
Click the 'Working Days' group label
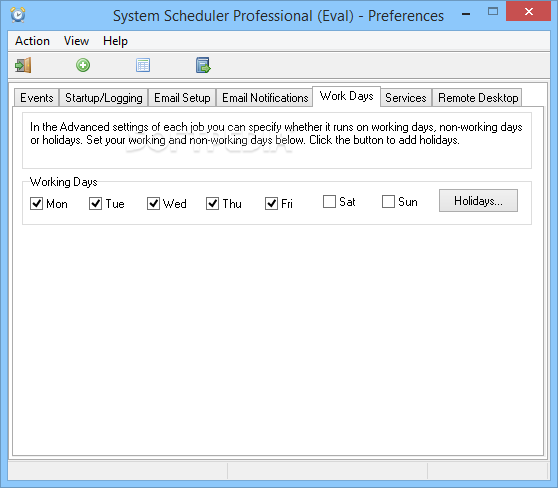[x=64, y=182]
